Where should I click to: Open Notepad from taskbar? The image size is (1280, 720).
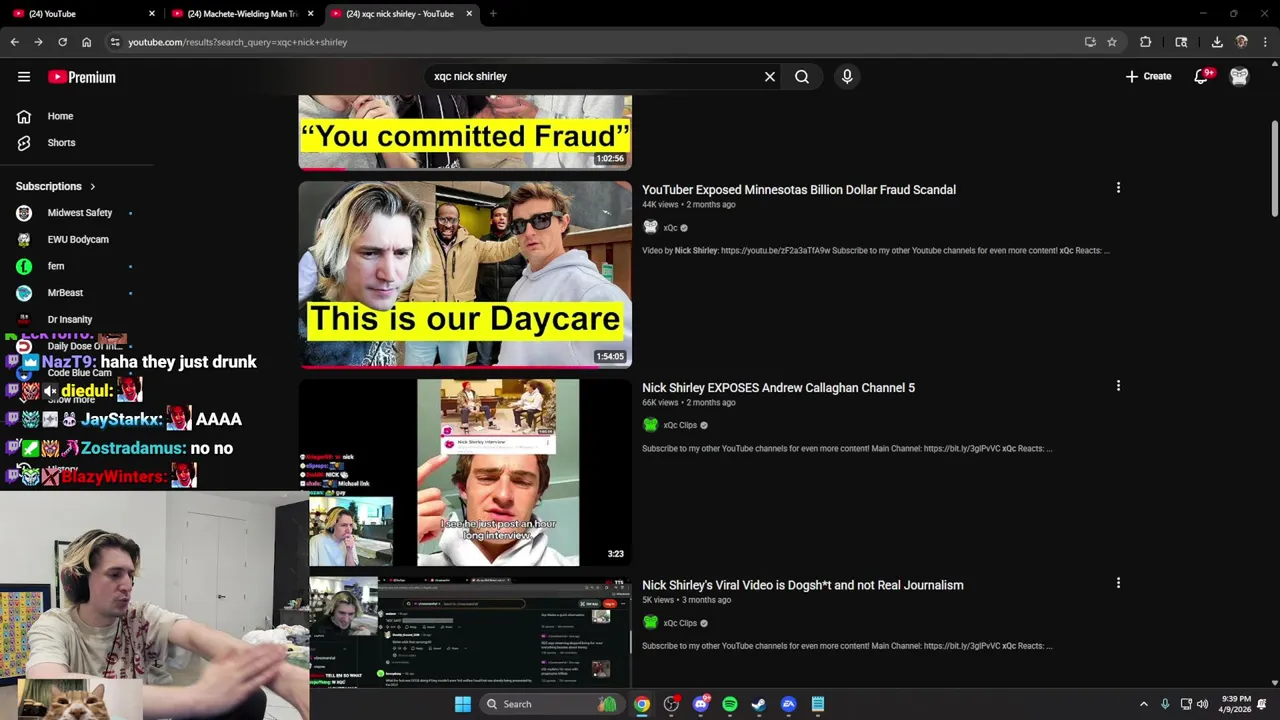818,704
